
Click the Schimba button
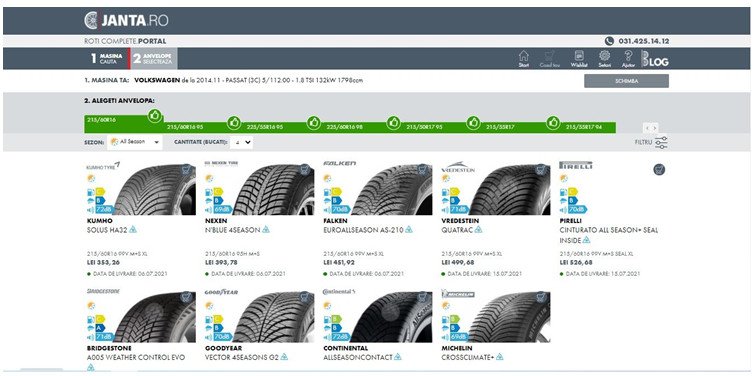coord(626,81)
